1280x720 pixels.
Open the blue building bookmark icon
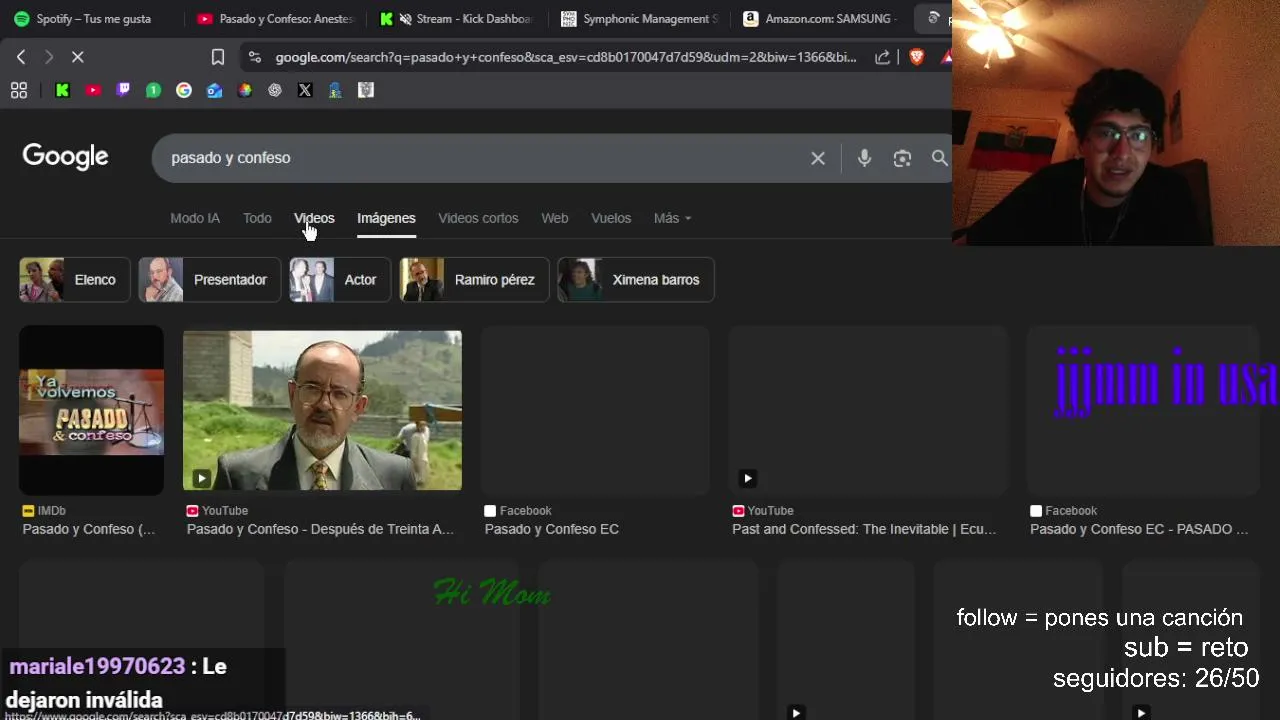point(336,90)
